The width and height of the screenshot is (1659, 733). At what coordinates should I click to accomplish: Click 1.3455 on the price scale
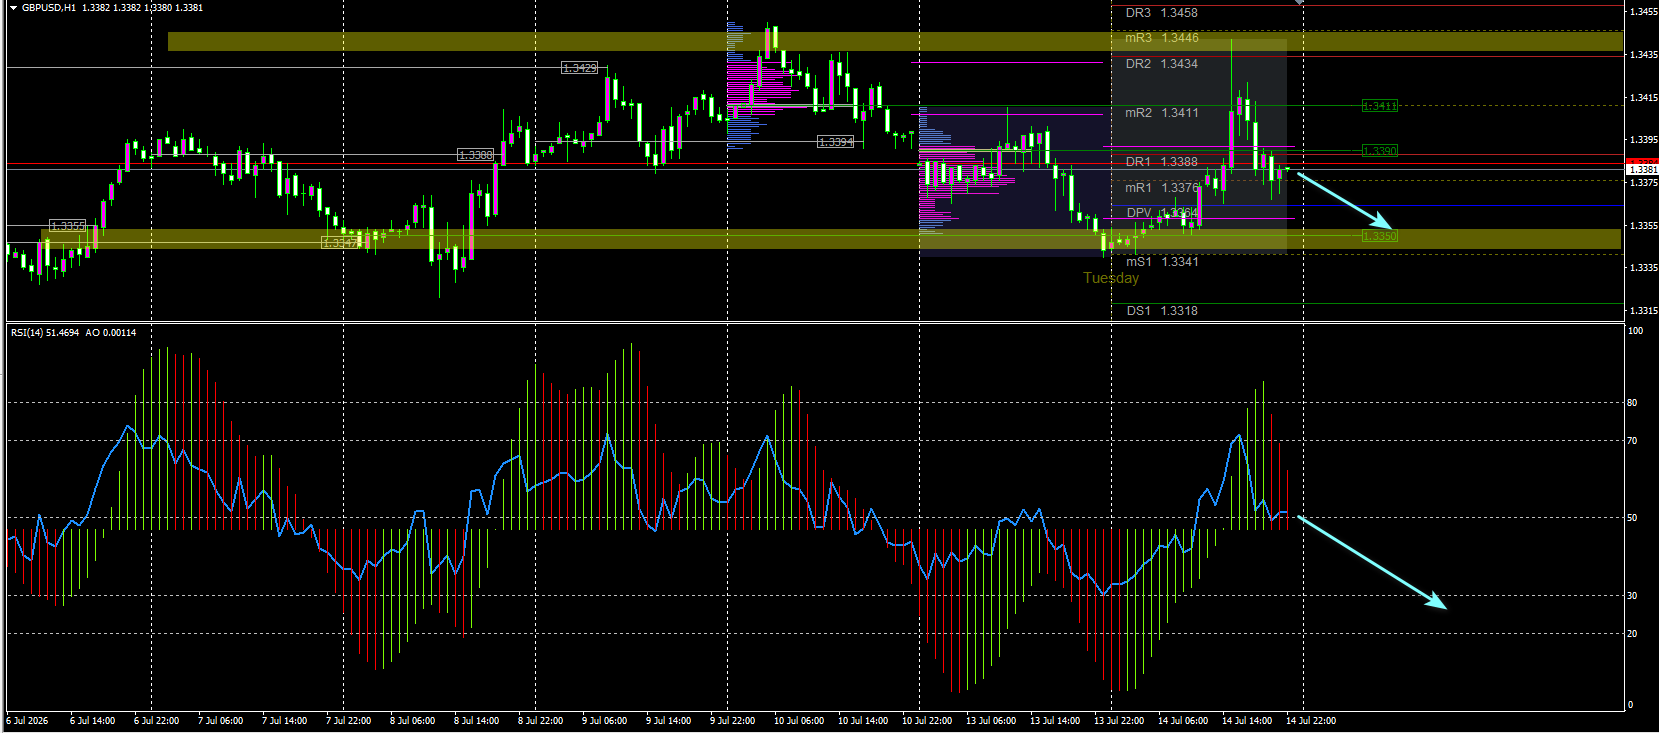pyautogui.click(x=1643, y=12)
